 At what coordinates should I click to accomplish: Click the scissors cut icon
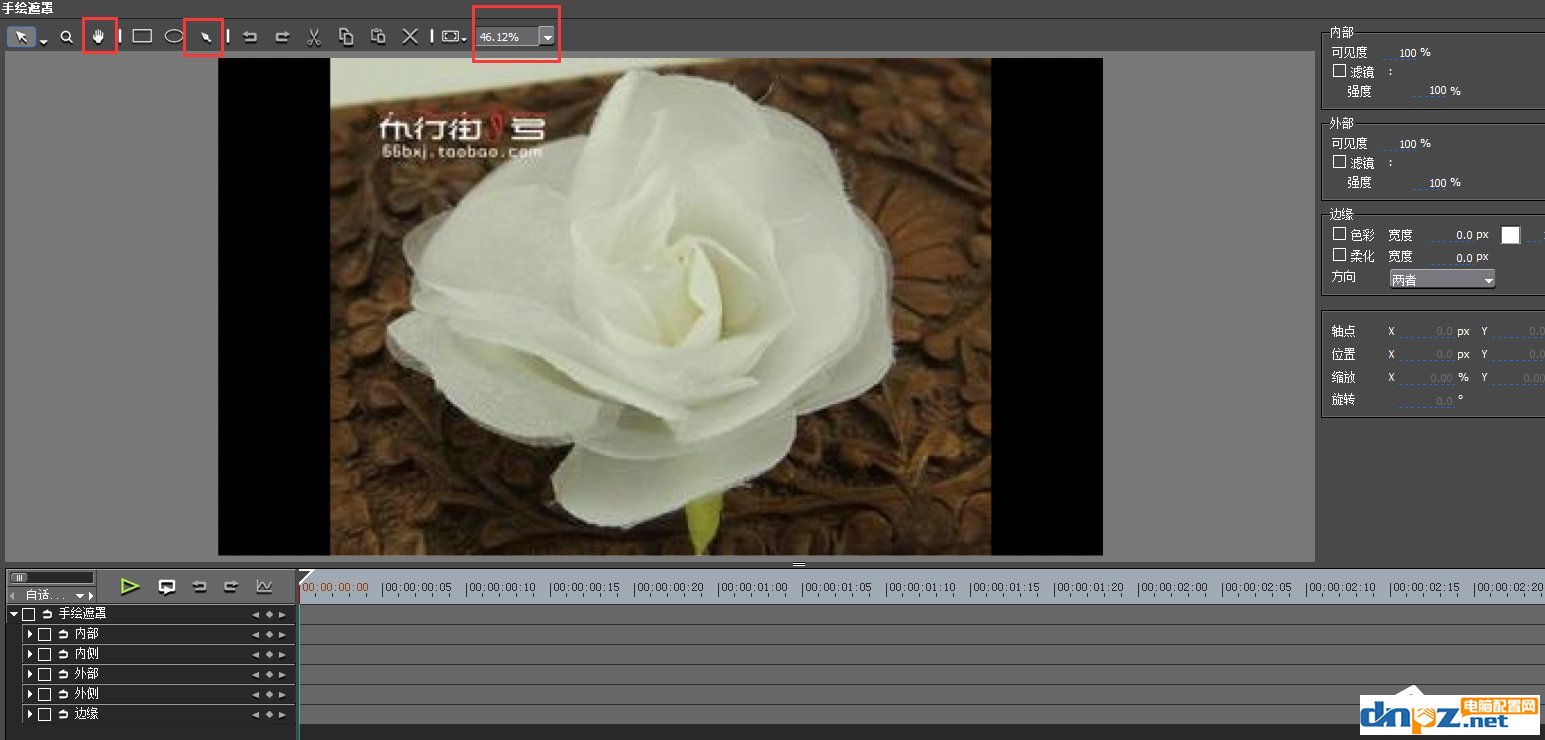coord(313,37)
